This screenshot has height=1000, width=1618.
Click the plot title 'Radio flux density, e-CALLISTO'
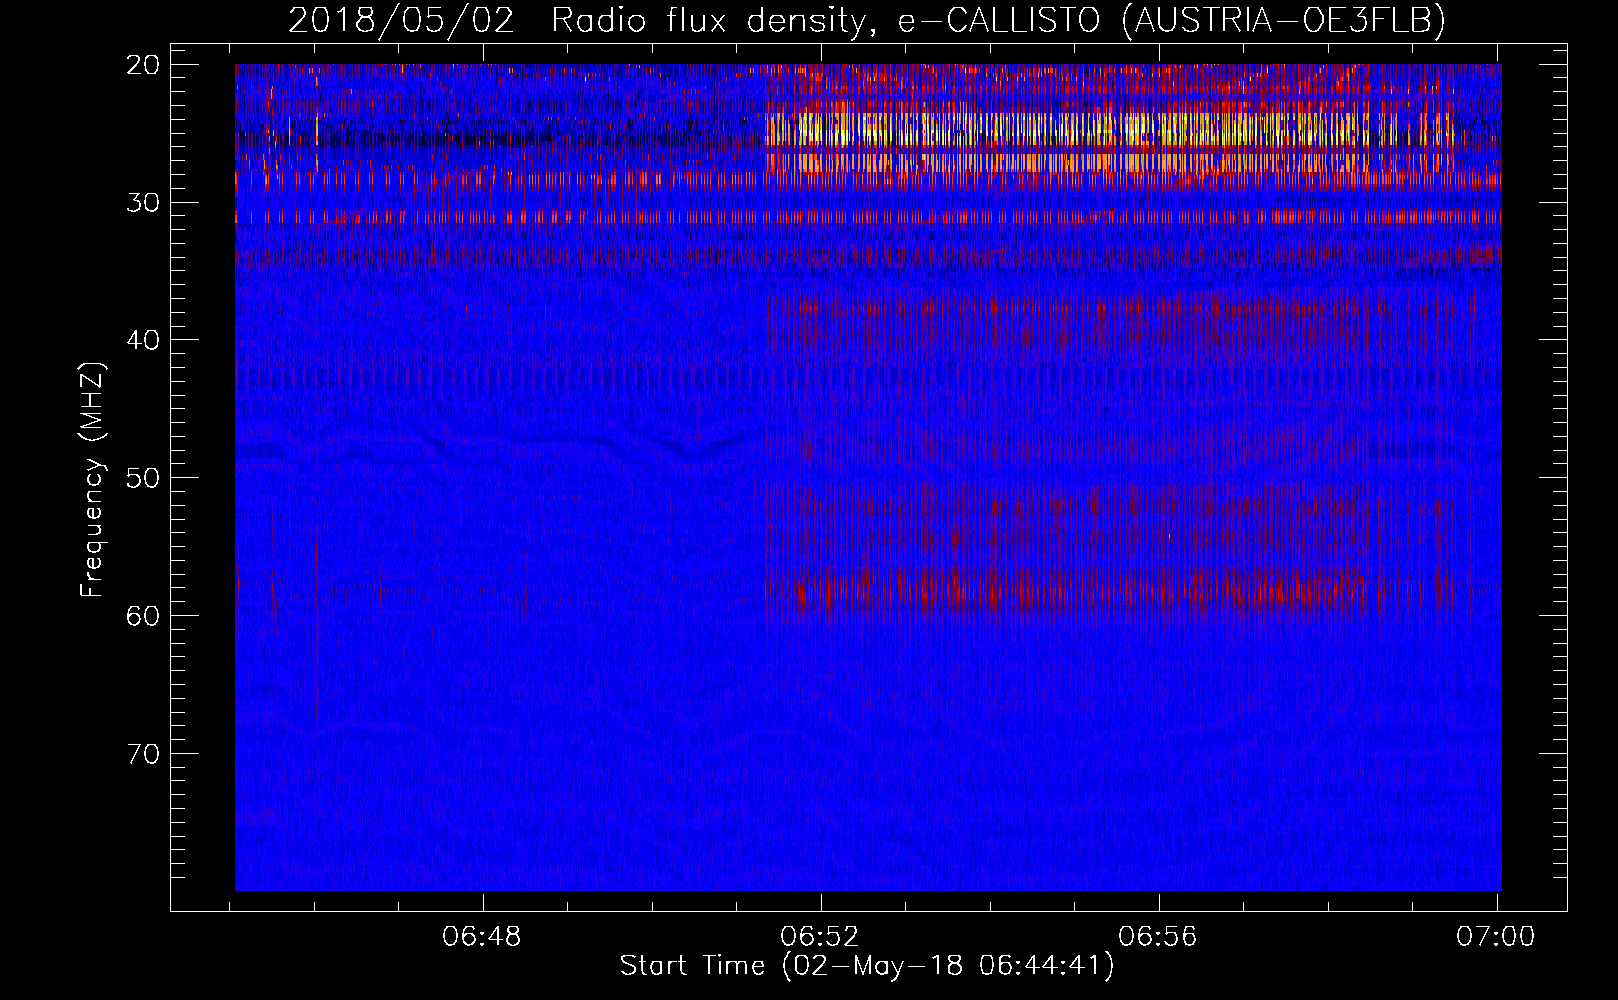coord(825,20)
